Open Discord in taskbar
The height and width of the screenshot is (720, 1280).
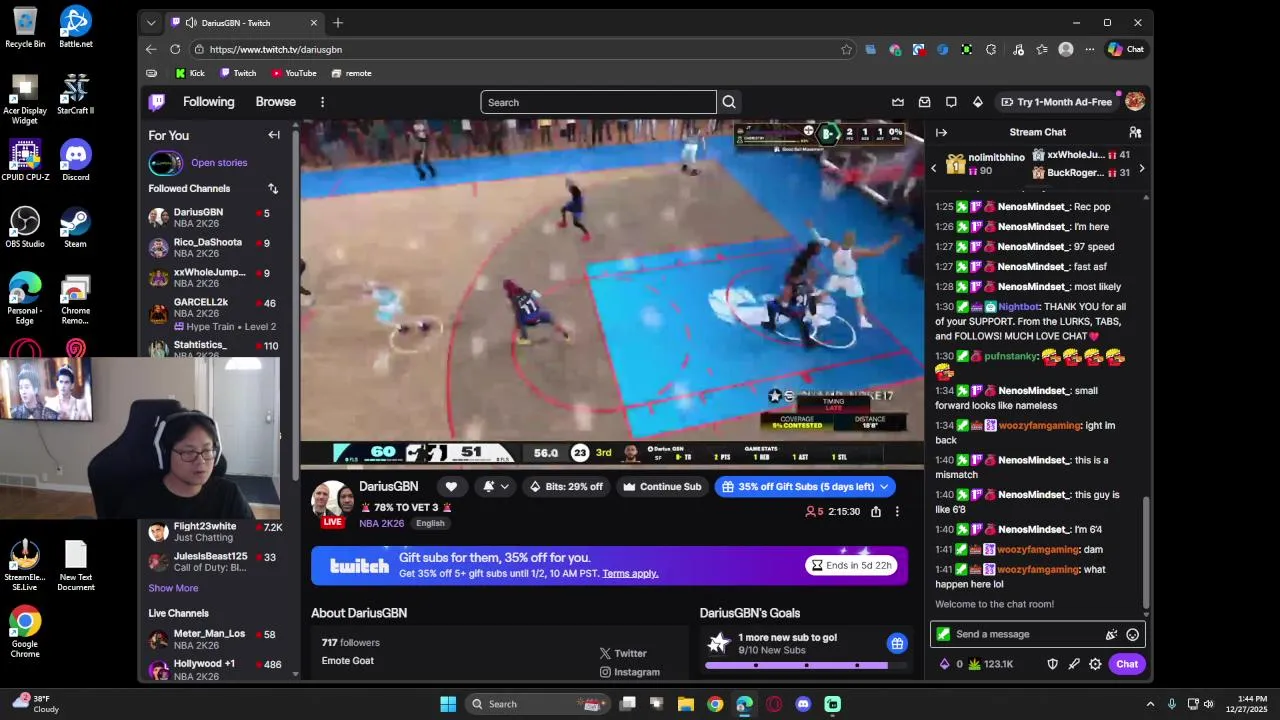(803, 704)
